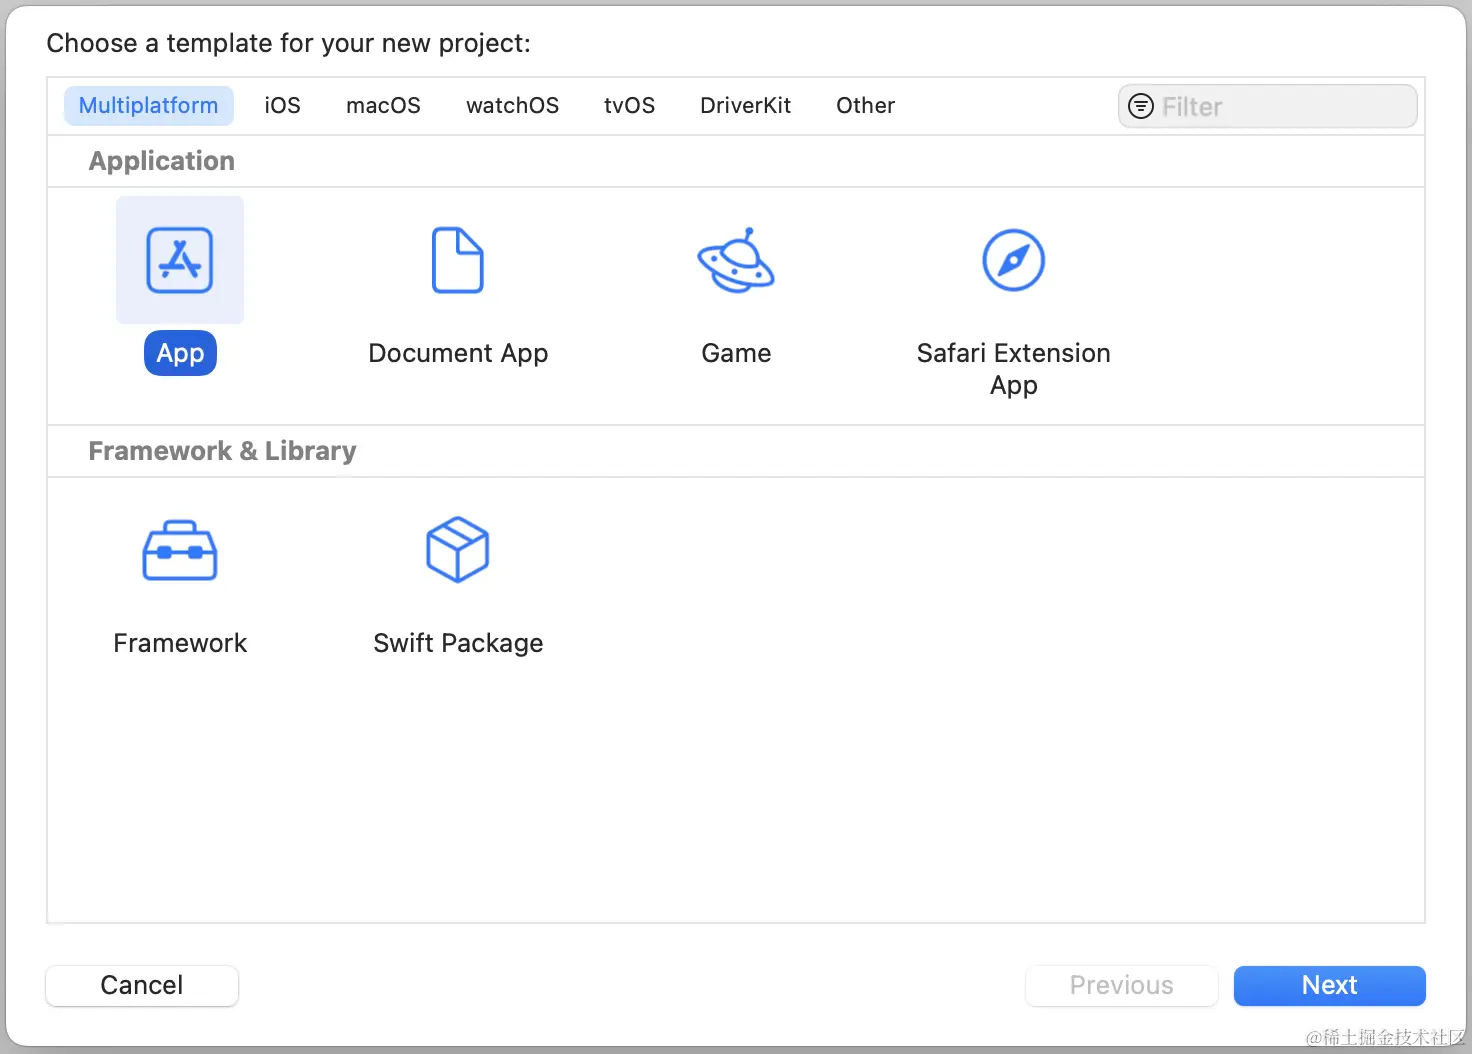Viewport: 1472px width, 1054px height.
Task: Pick the Game template UFO icon
Action: pyautogui.click(x=736, y=260)
